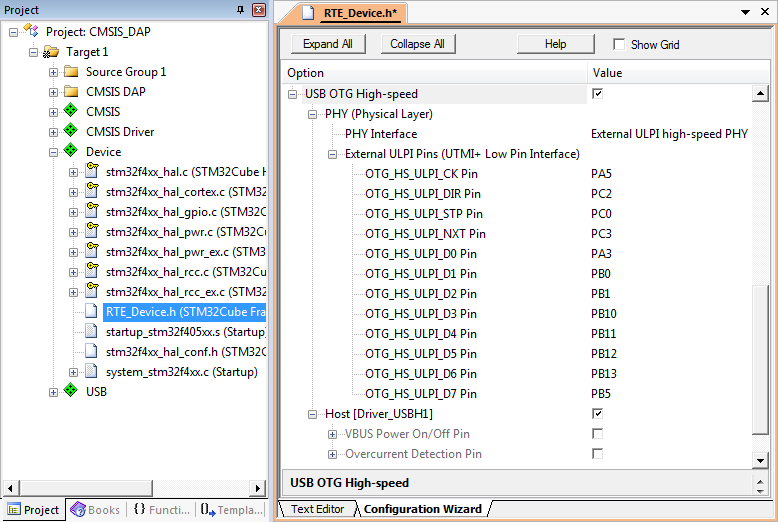Click the stm32f4xx_hal_cortex.c locked file icon
The height and width of the screenshot is (522, 778).
tap(92, 191)
